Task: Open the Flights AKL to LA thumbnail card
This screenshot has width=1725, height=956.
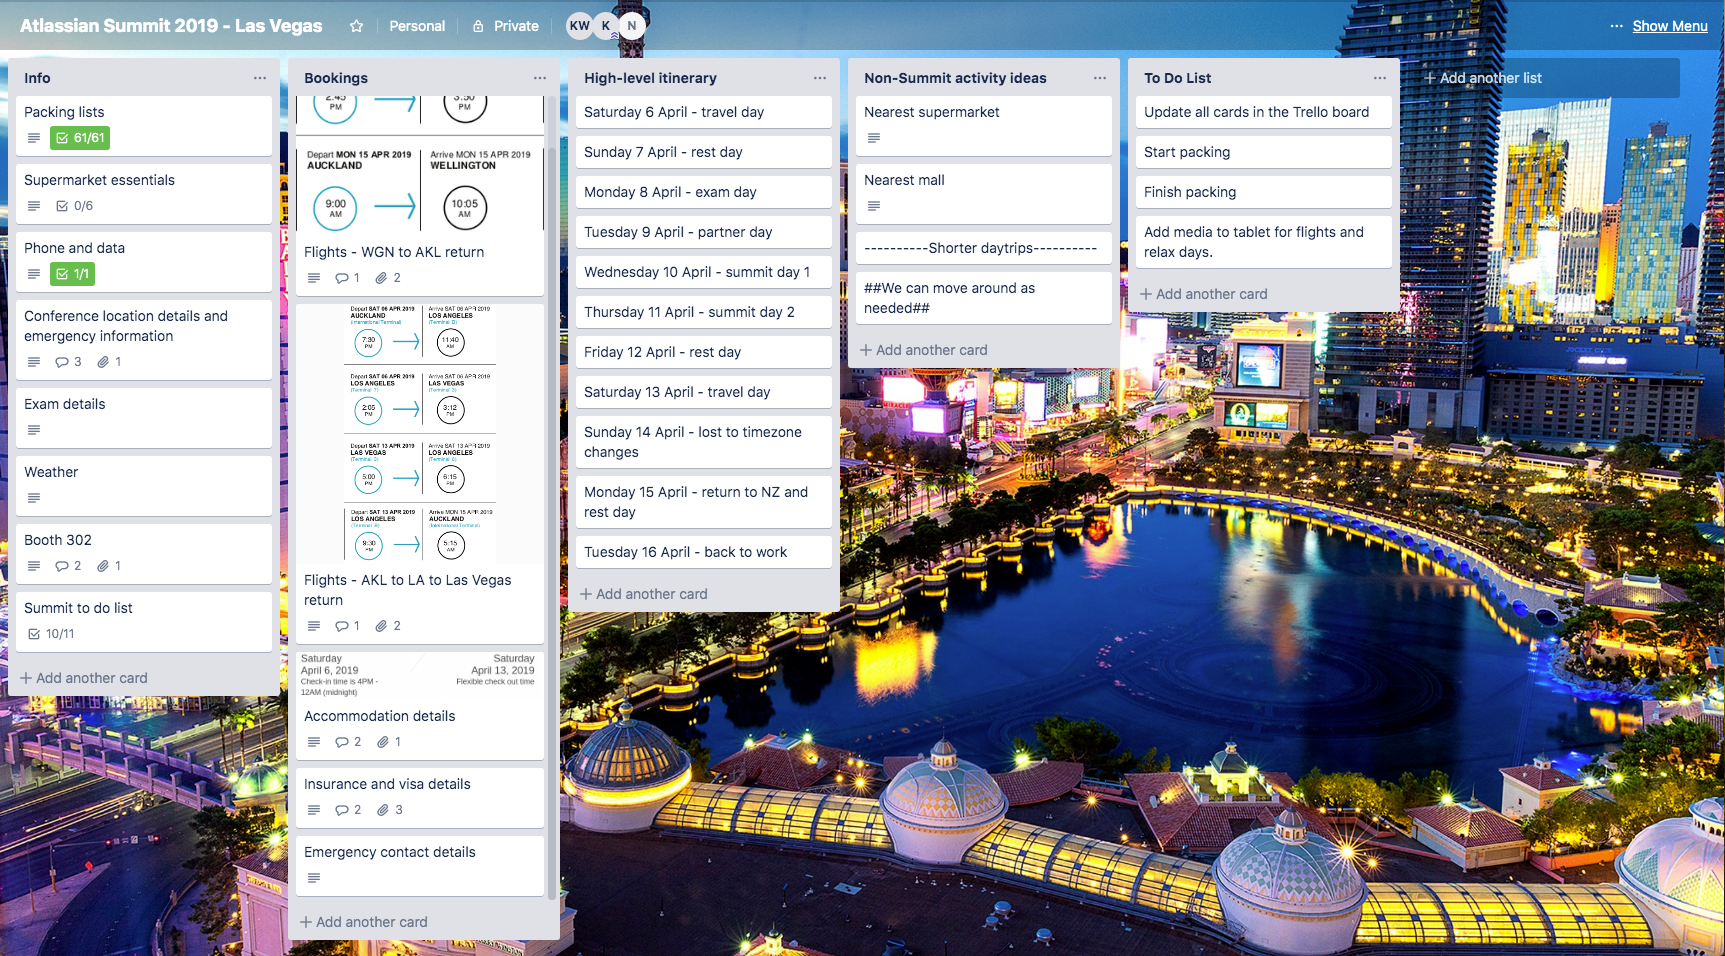Action: pyautogui.click(x=420, y=434)
